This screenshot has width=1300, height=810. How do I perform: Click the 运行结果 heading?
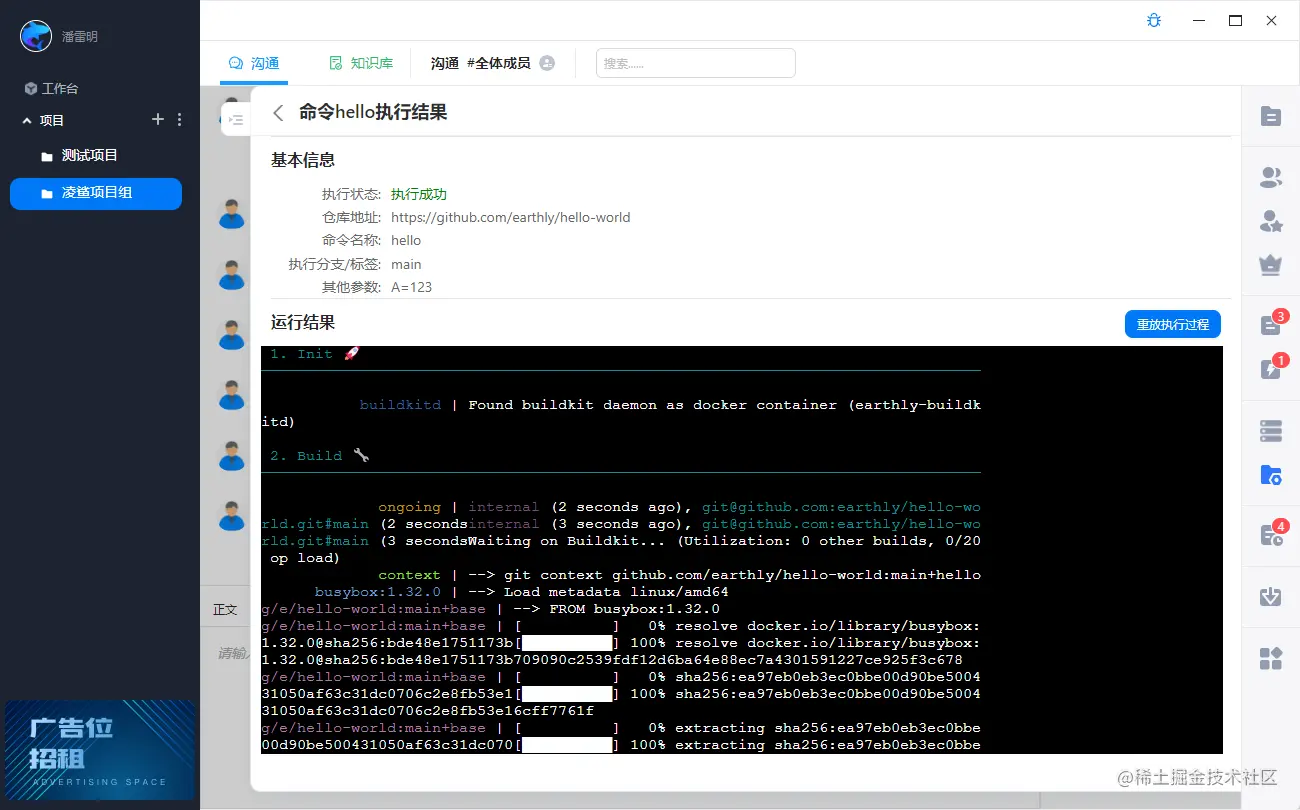click(303, 323)
